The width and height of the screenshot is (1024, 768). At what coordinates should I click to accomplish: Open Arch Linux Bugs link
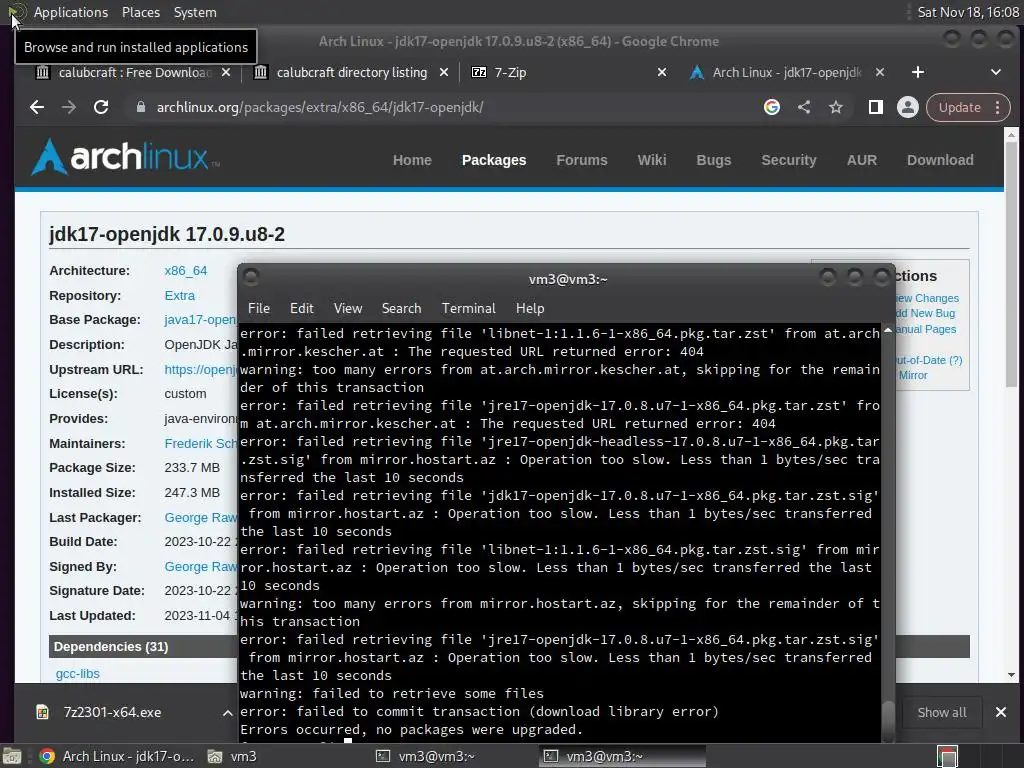coord(713,160)
